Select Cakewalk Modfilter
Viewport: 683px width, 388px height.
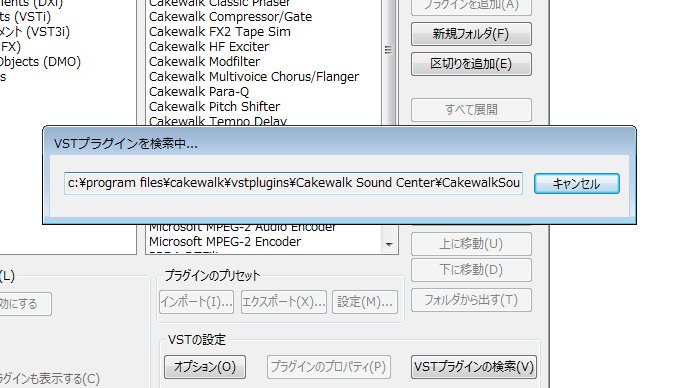pos(204,62)
